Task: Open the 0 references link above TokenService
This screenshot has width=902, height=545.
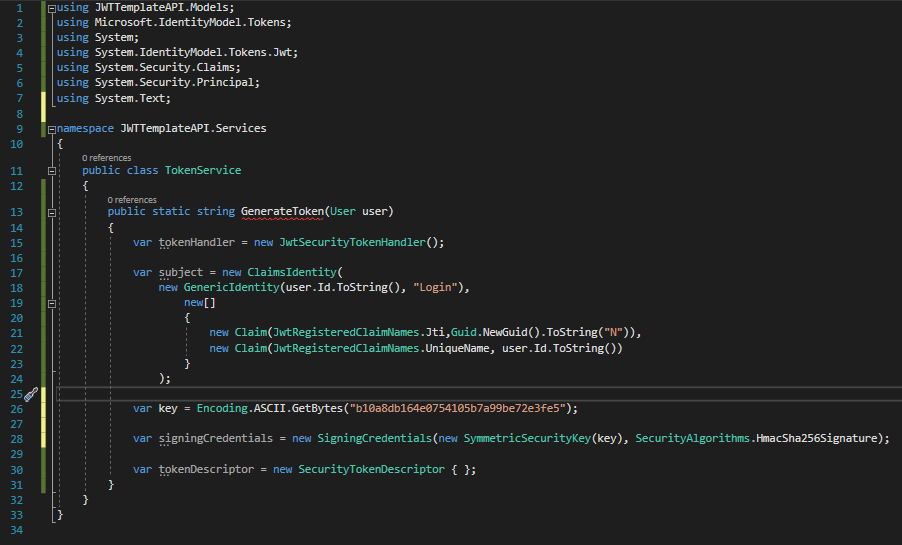Action: point(106,158)
